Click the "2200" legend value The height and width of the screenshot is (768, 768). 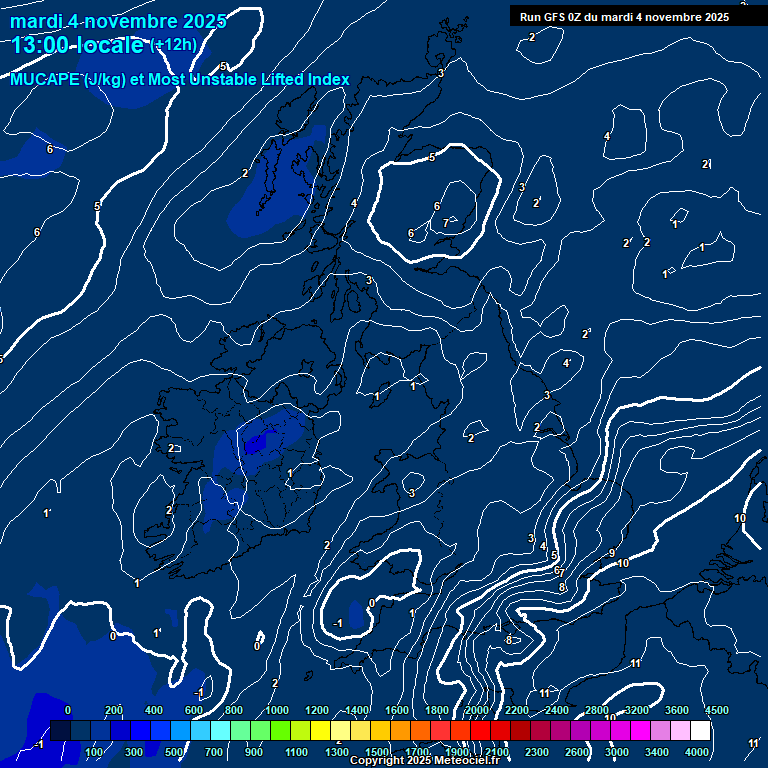[517, 710]
